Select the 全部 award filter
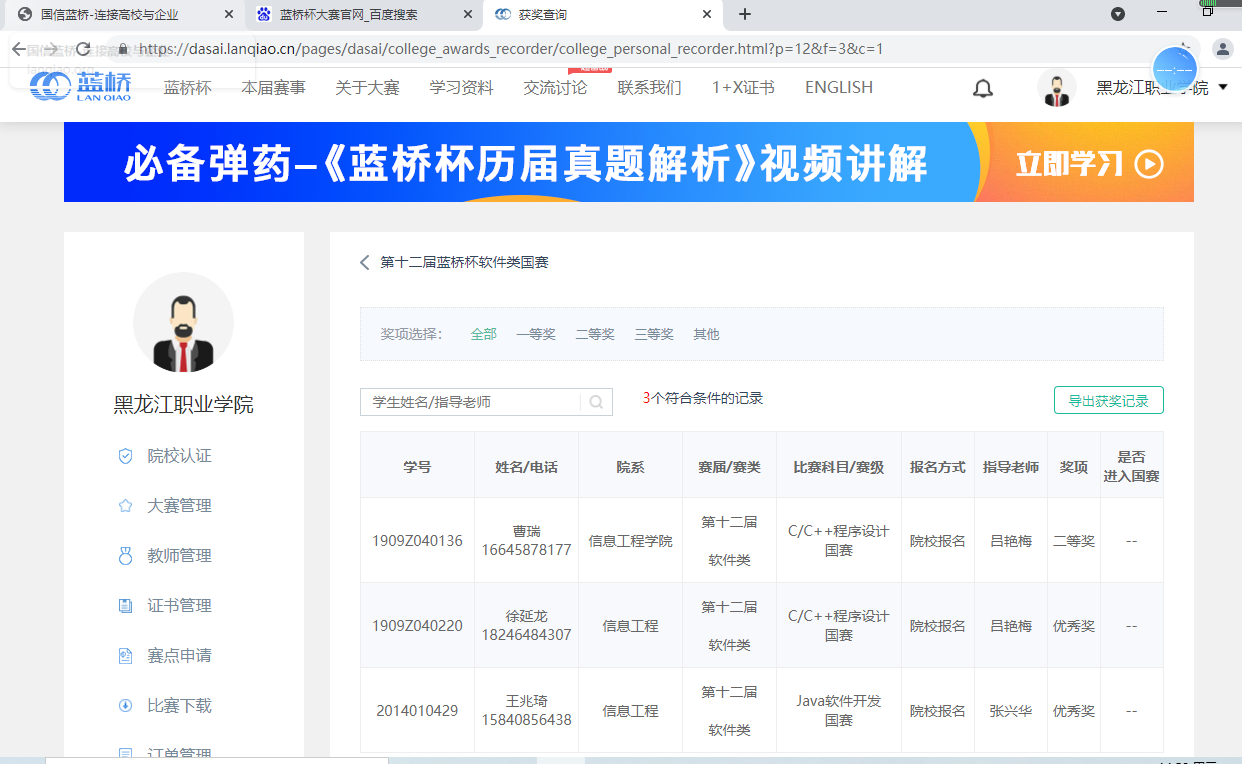The image size is (1242, 764). pos(484,334)
